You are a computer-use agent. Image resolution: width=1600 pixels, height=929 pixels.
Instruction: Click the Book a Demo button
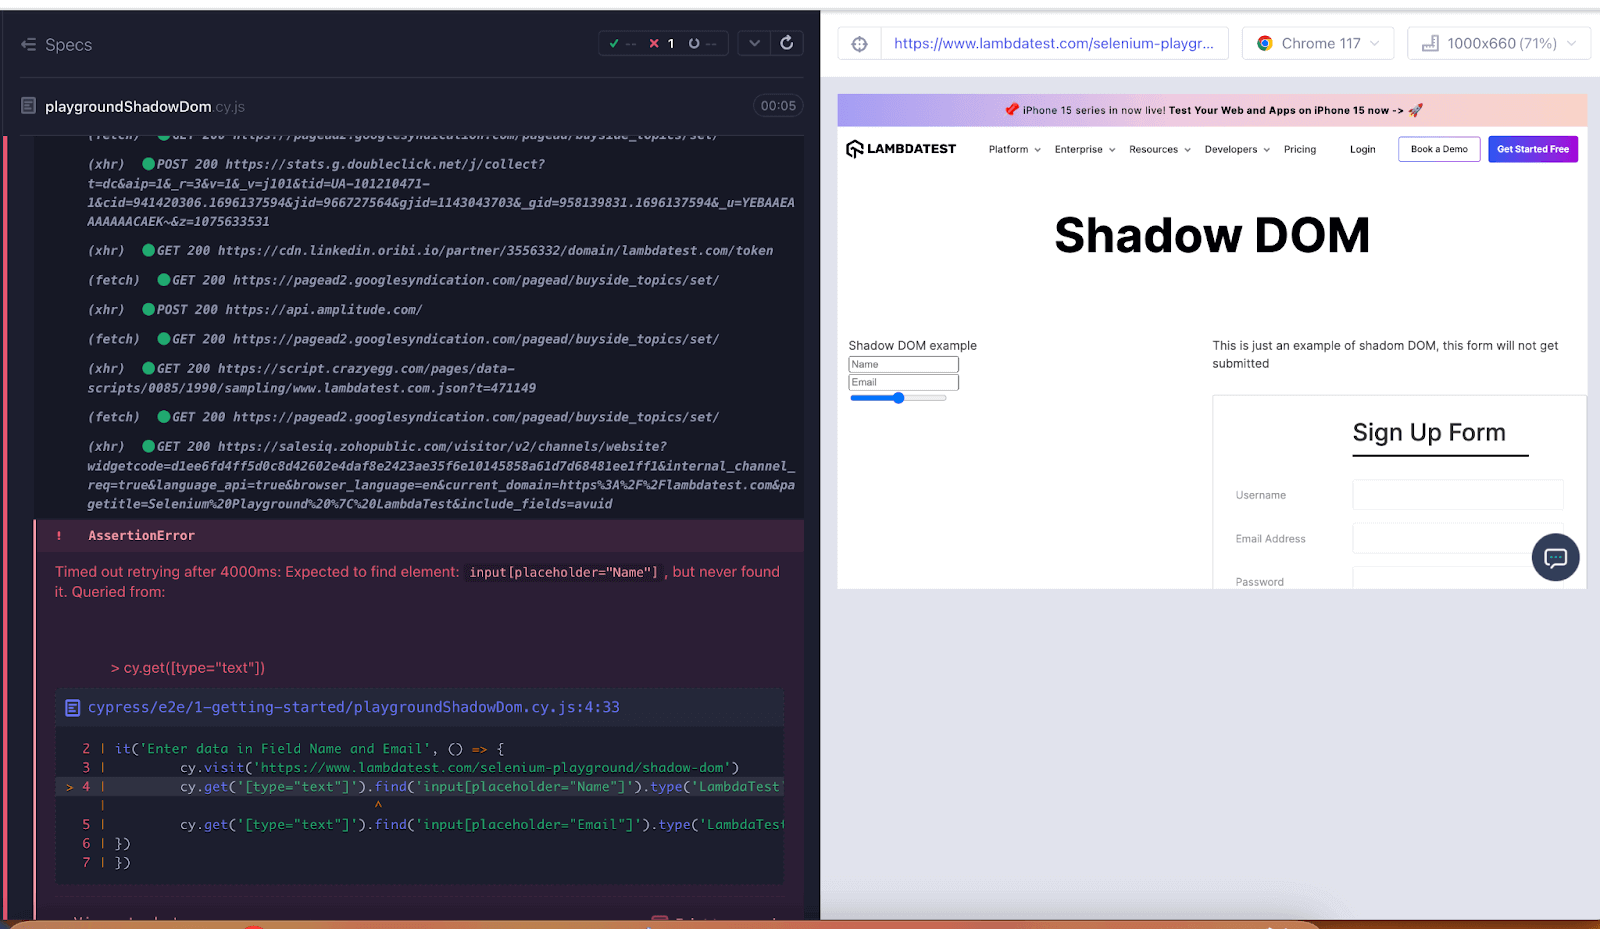1438,149
